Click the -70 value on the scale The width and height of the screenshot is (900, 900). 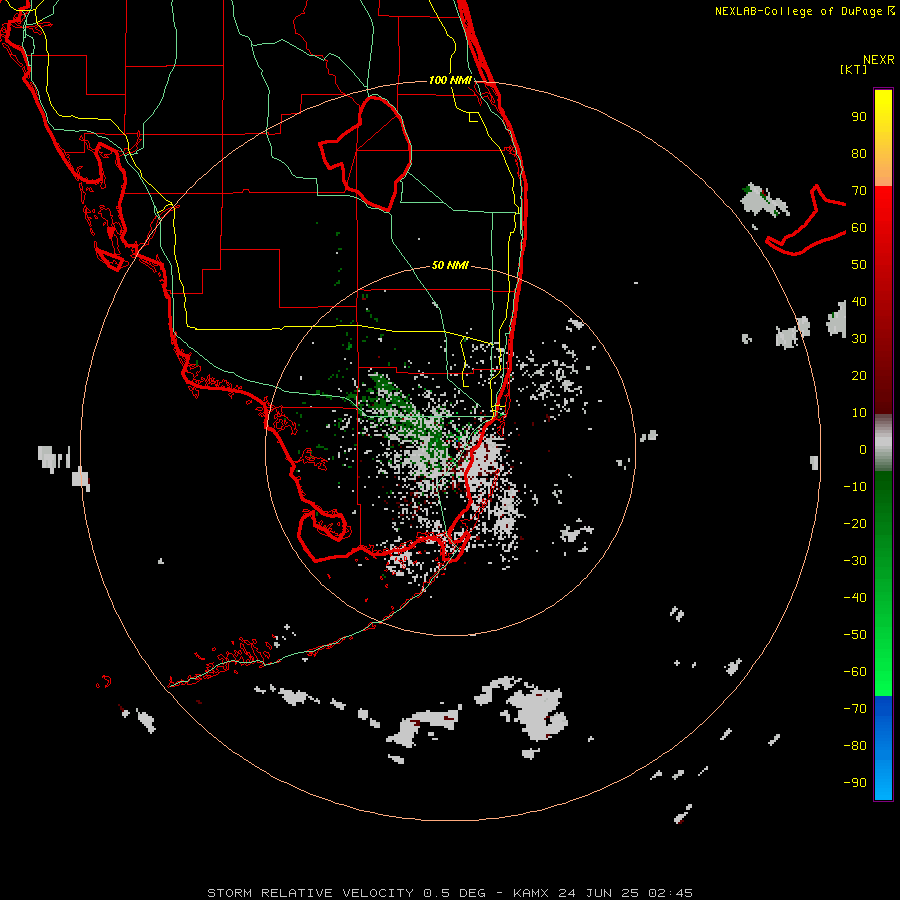coord(855,708)
